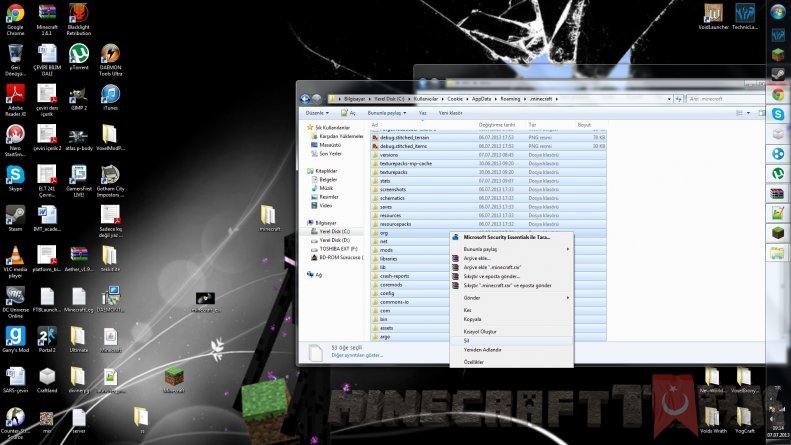Select the texturepacks folder row
The height and width of the screenshot is (445, 791).
click(x=488, y=172)
